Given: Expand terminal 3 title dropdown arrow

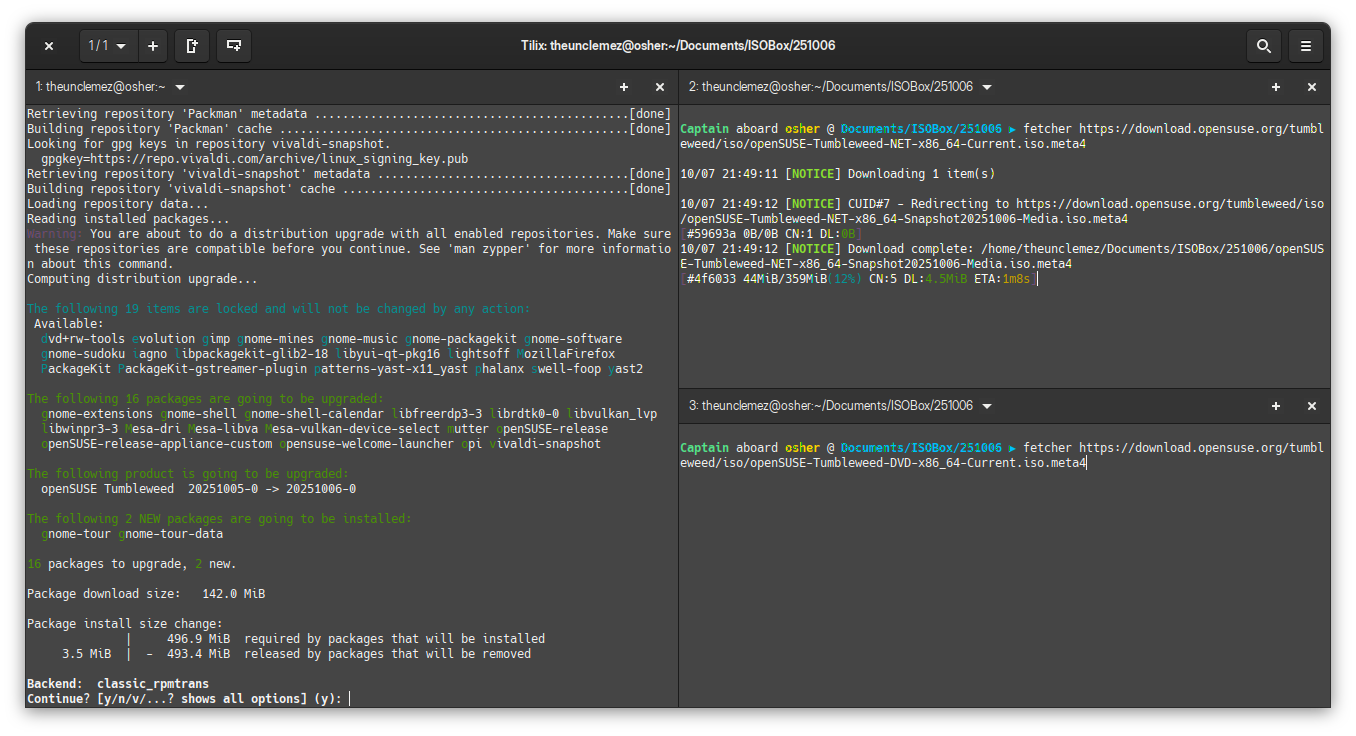Looking at the screenshot, I should (x=987, y=406).
